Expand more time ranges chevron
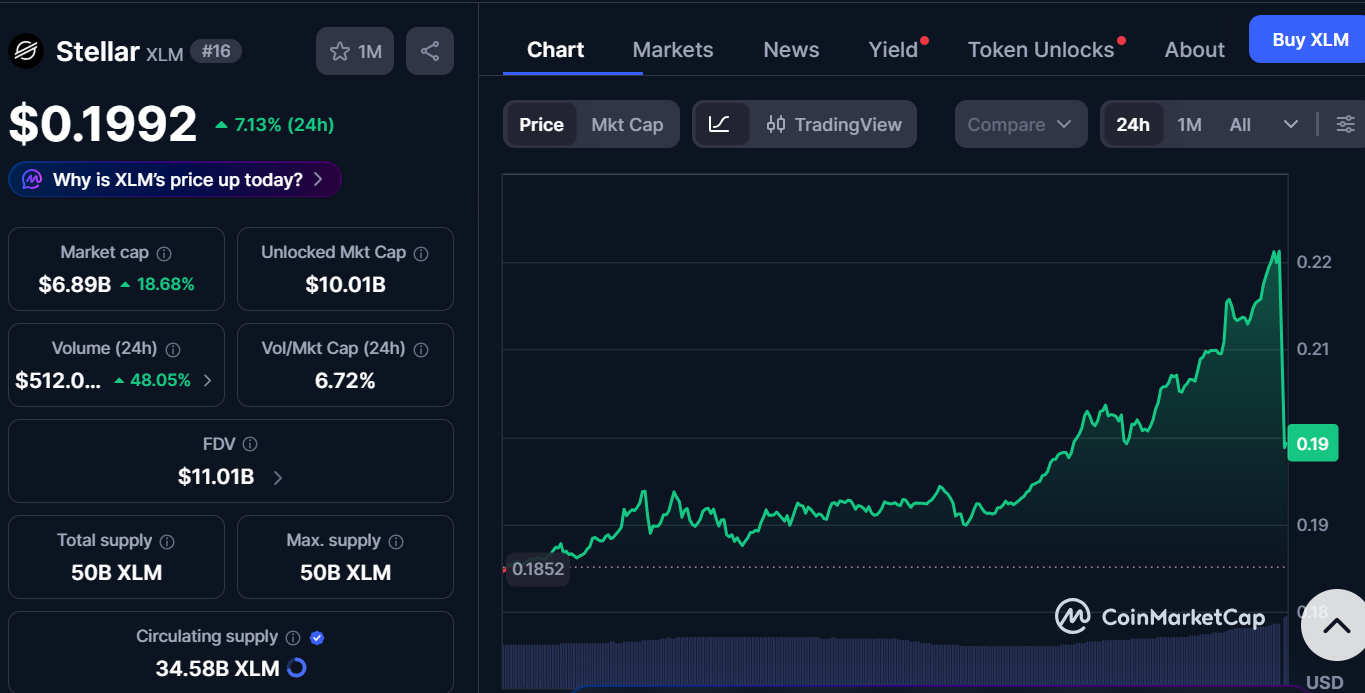 coord(1291,124)
